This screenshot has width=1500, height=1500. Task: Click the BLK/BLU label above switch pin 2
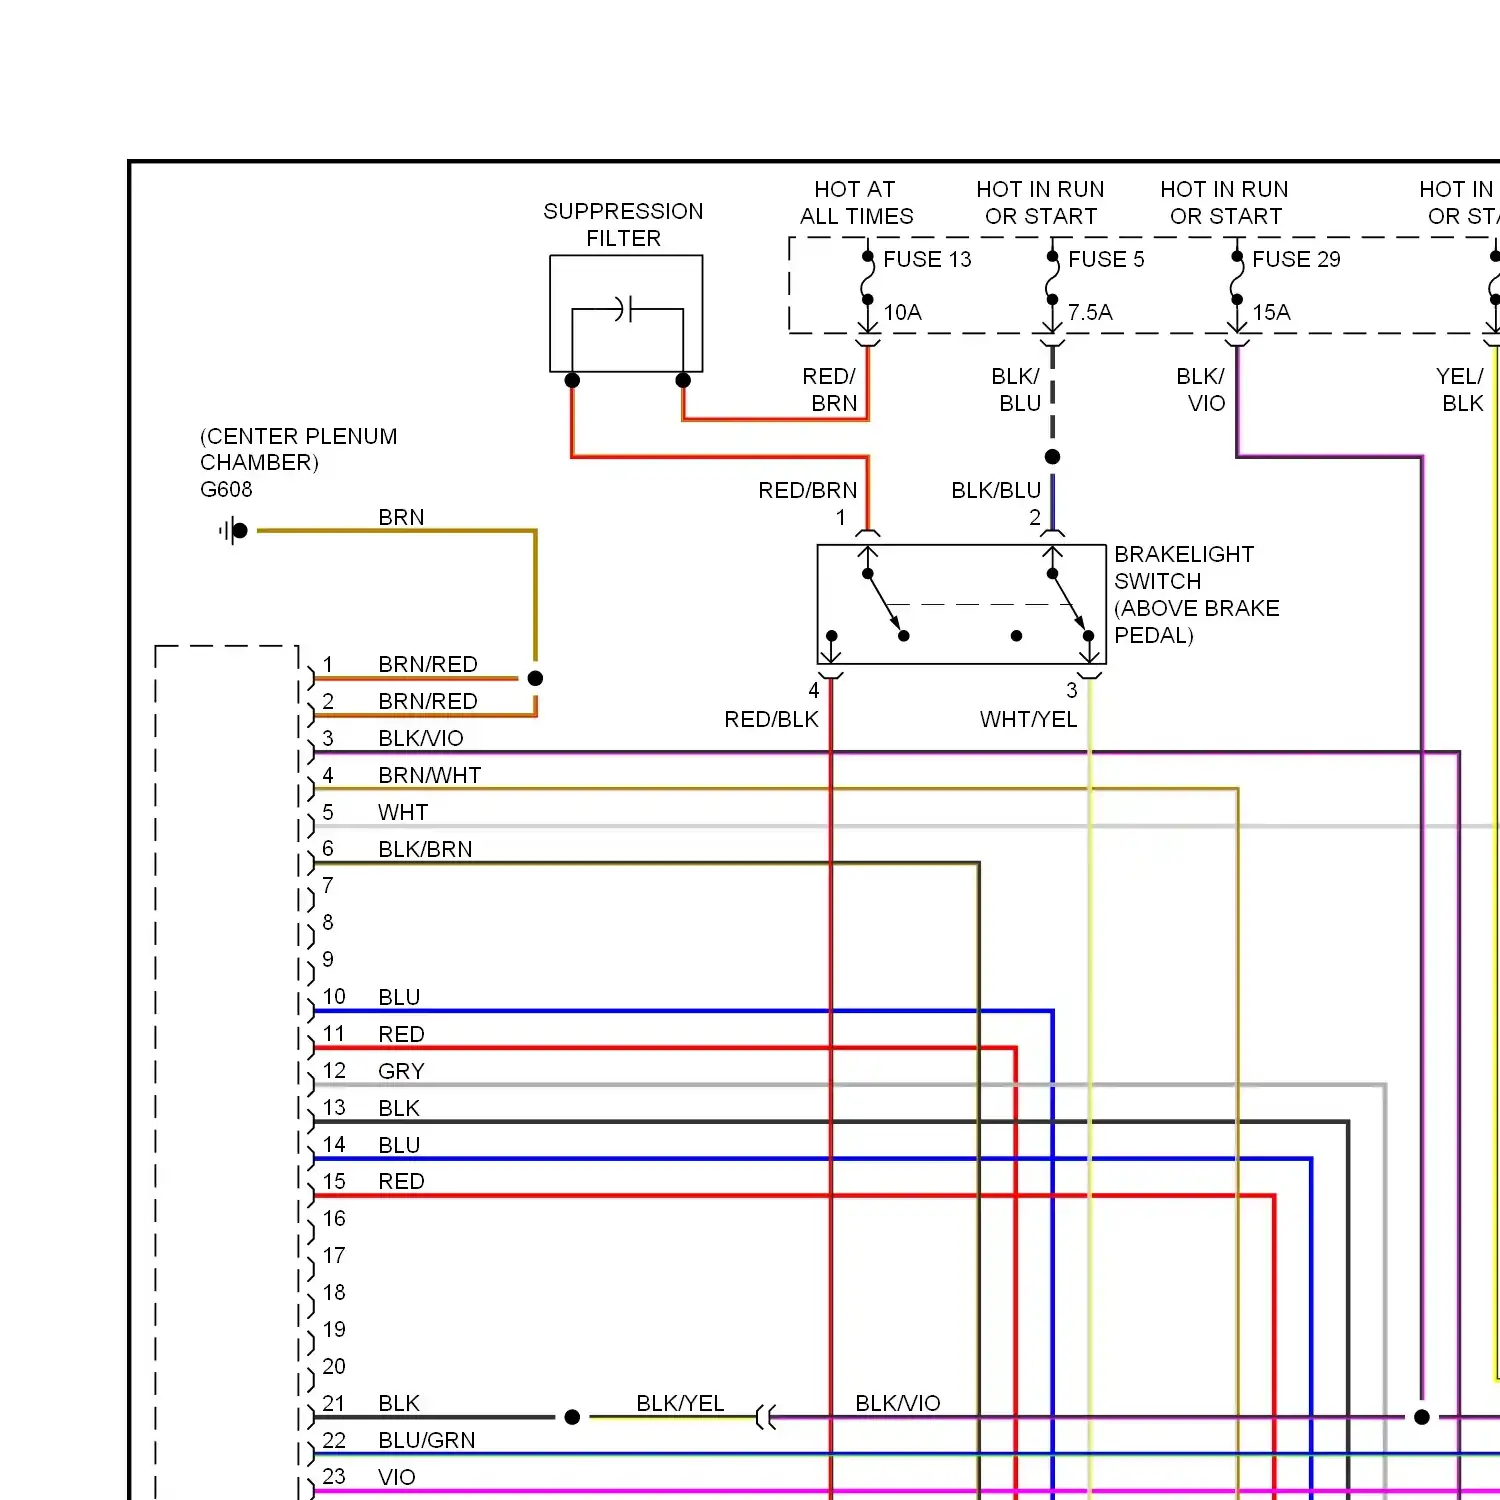pos(996,490)
